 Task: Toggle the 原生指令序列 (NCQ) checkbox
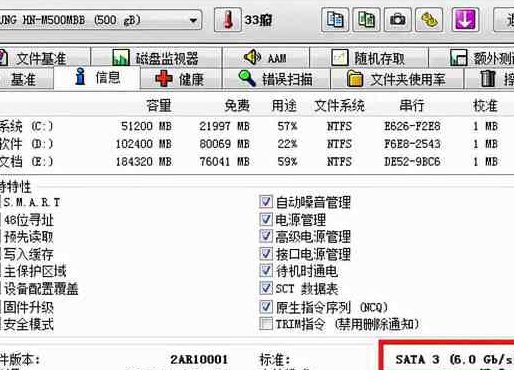266,306
